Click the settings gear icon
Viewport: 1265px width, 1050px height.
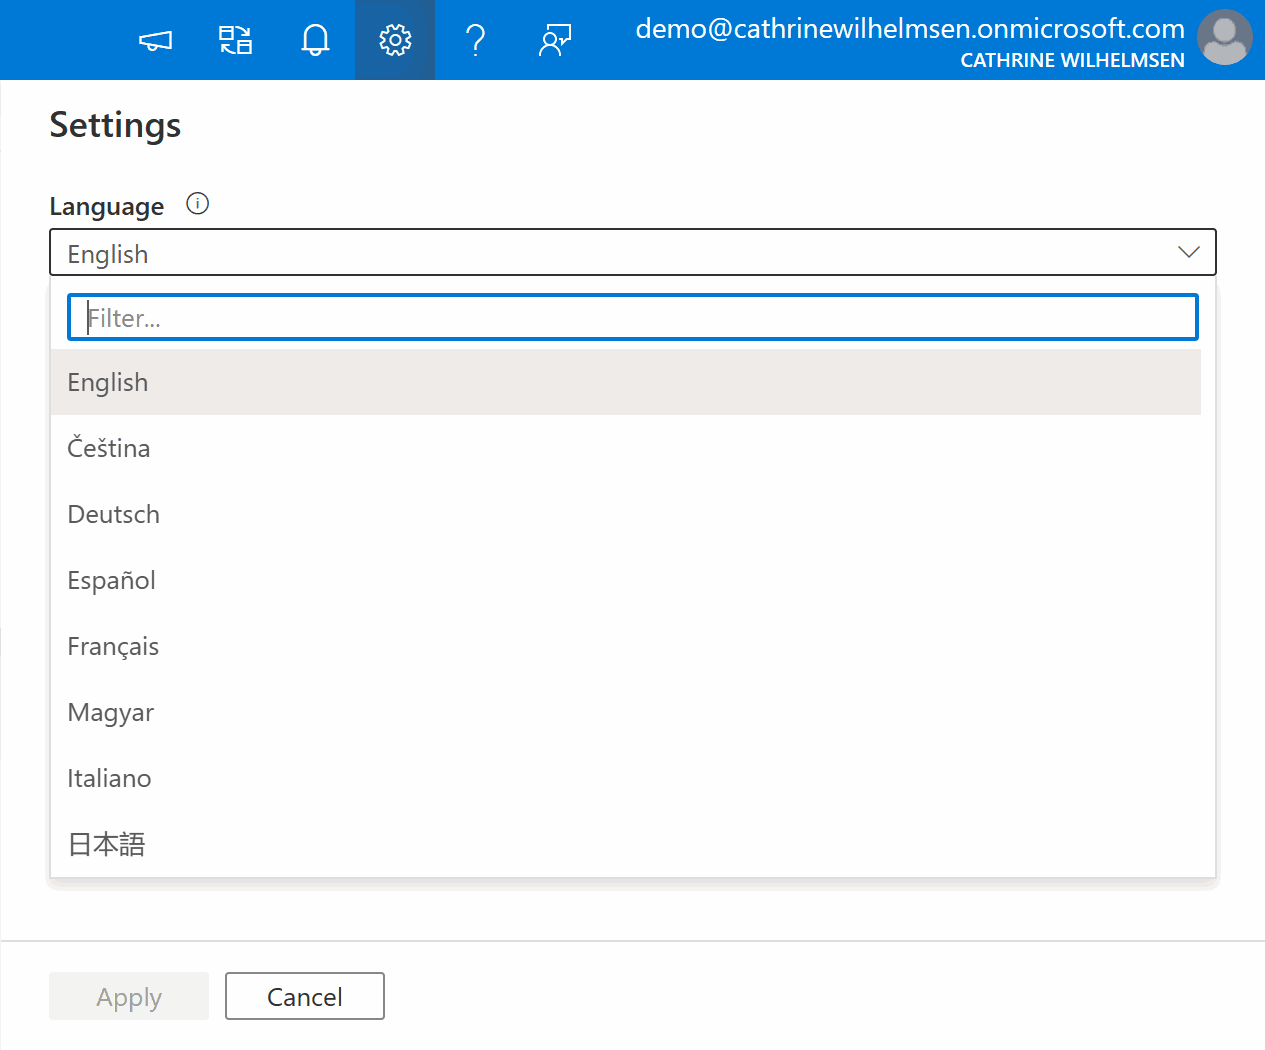(x=395, y=40)
